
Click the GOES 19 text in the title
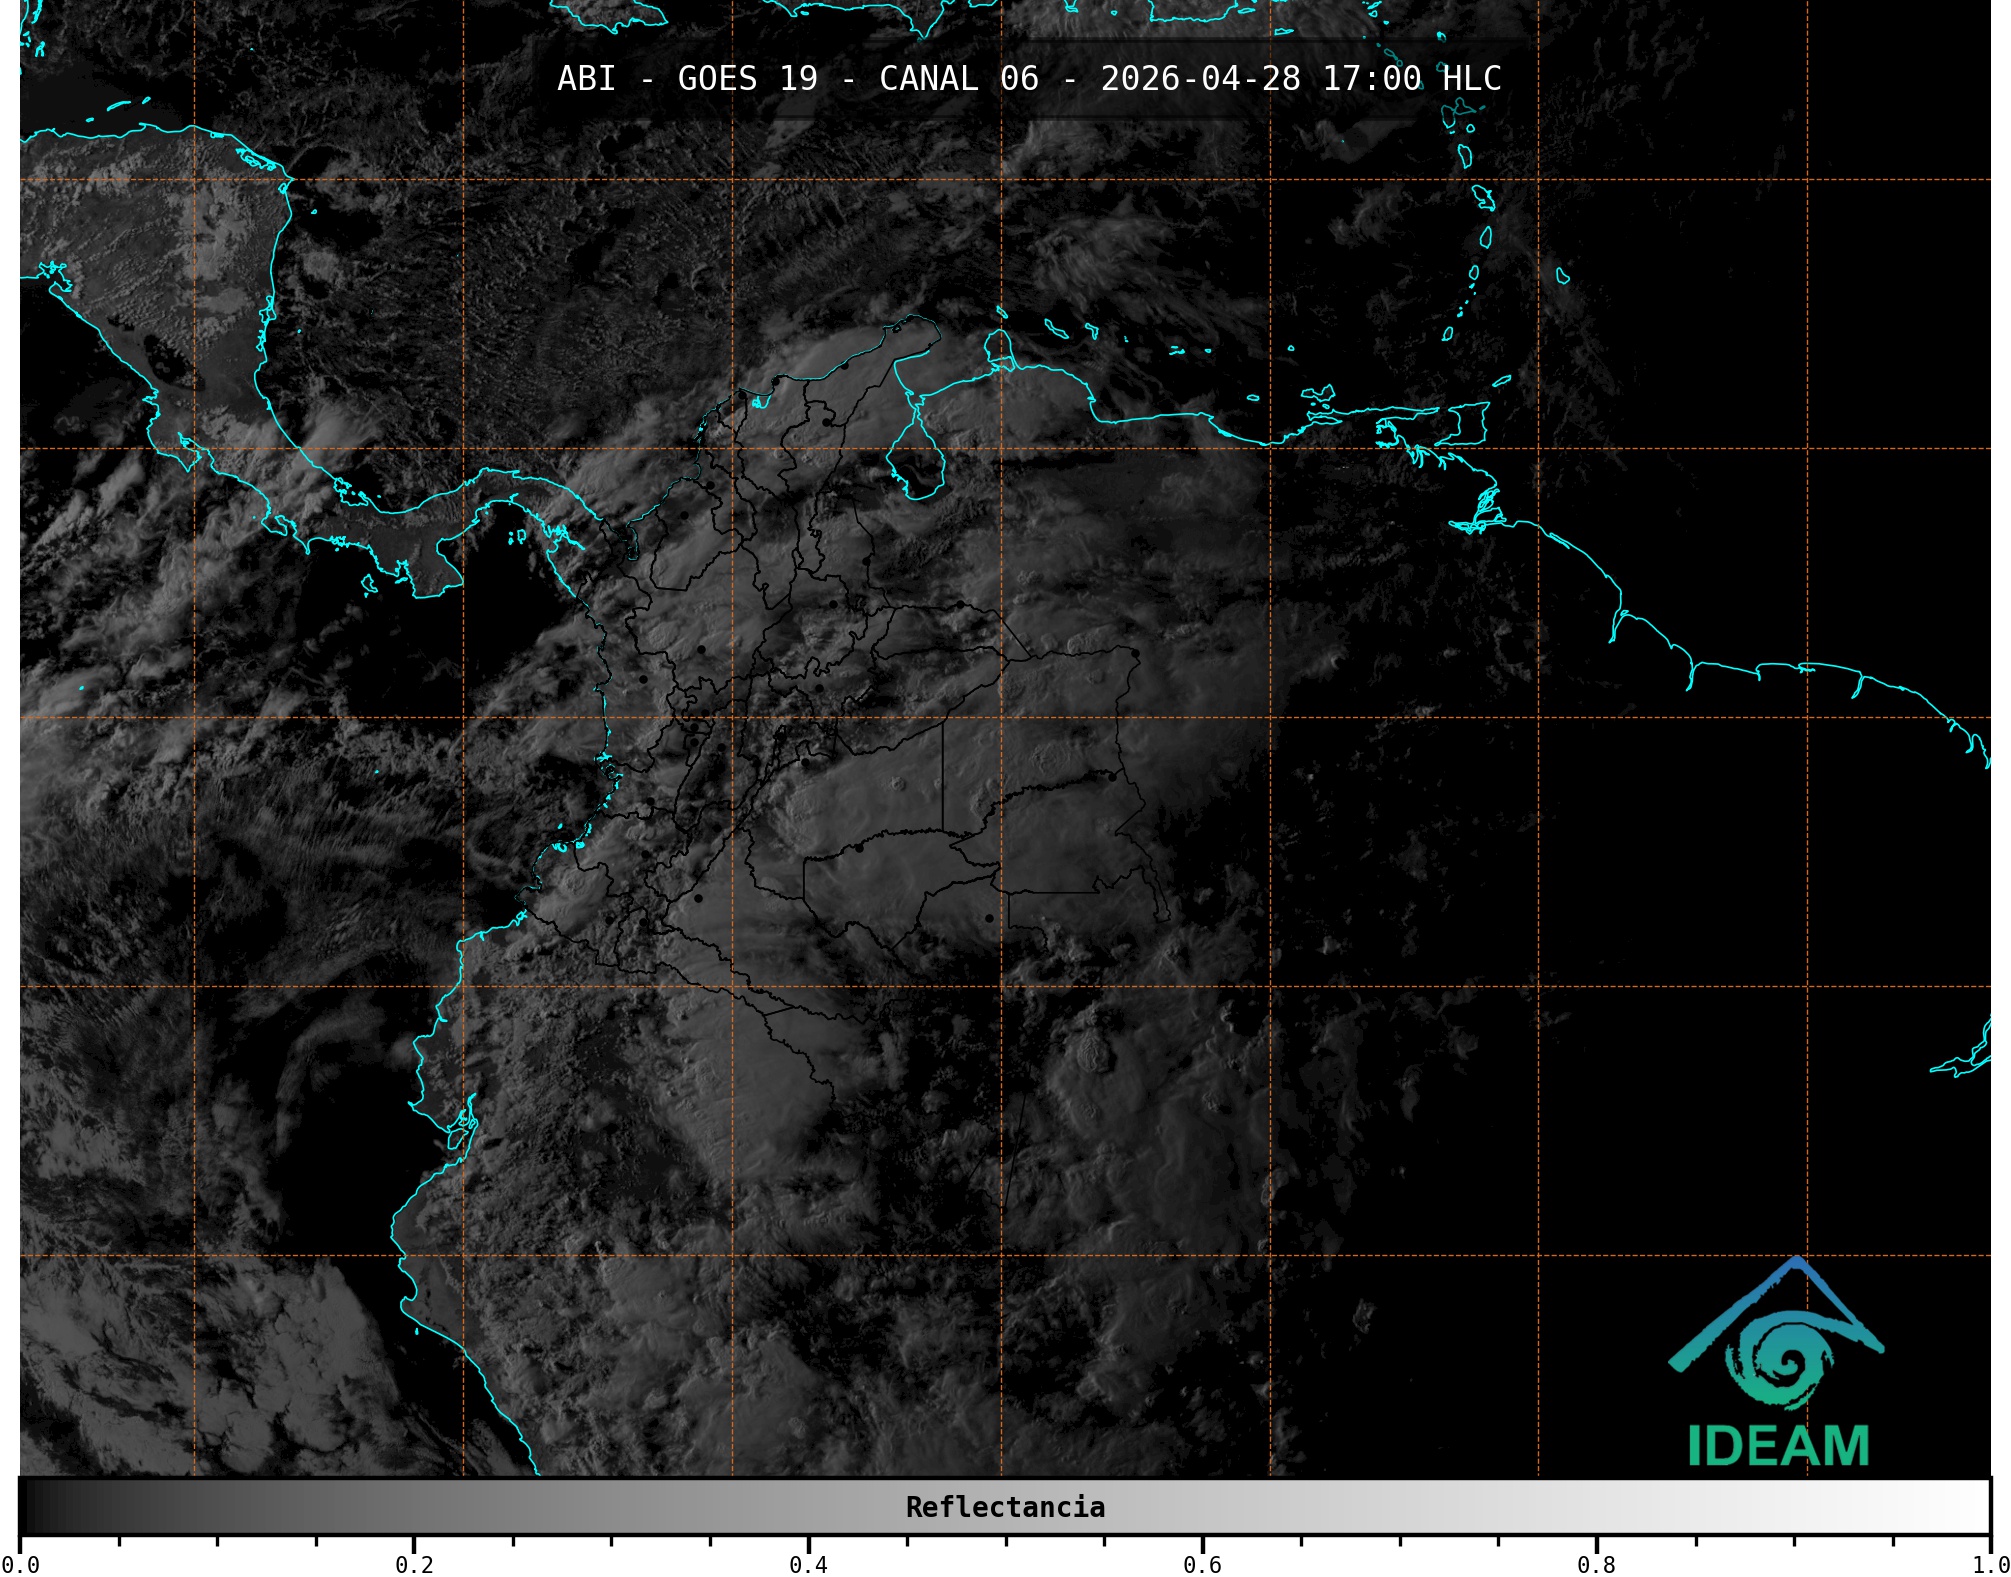747,78
